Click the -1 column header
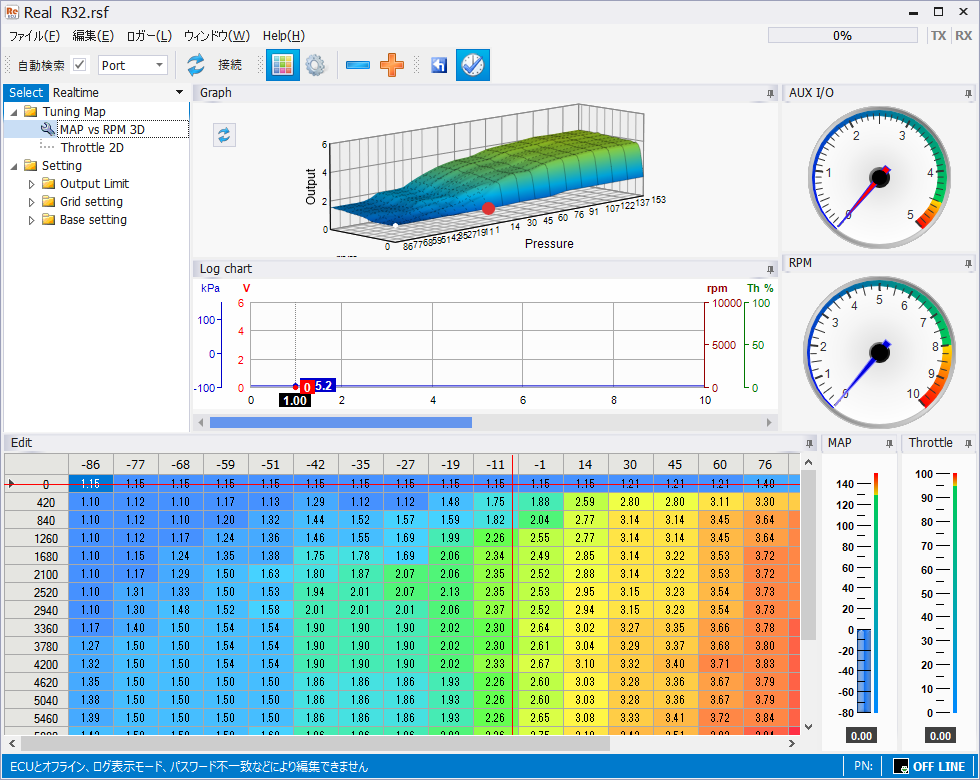Viewport: 980px width, 780px height. point(540,464)
